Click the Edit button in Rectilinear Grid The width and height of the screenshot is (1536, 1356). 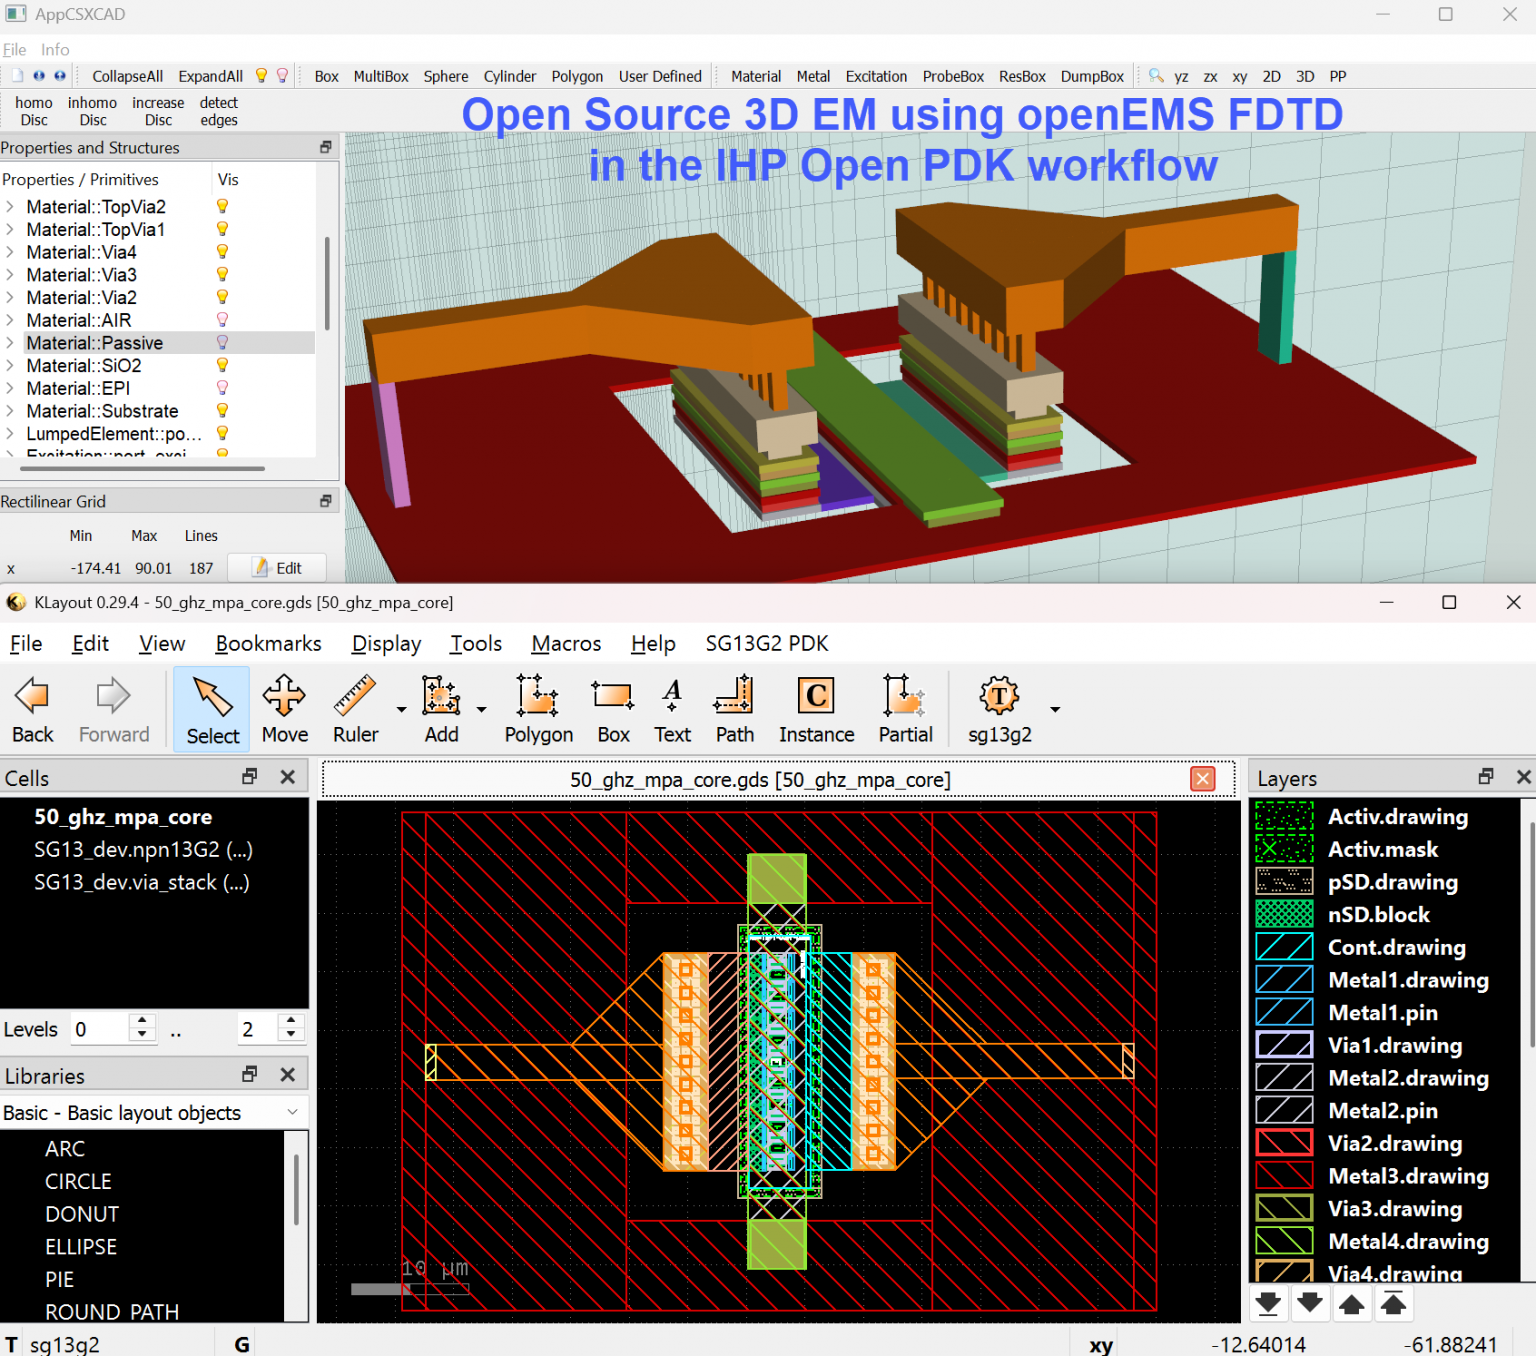[x=277, y=567]
